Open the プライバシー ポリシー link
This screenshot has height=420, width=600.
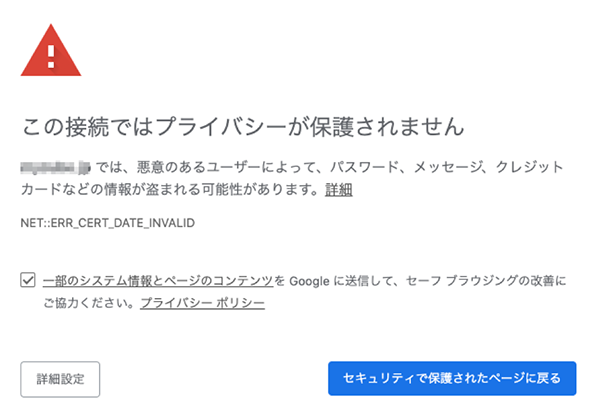(202, 302)
